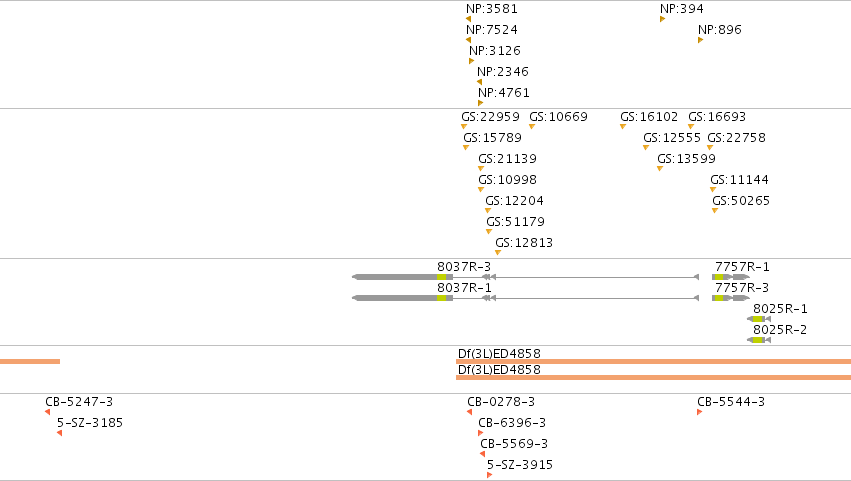Select the NP:7524 insertion label

492,30
